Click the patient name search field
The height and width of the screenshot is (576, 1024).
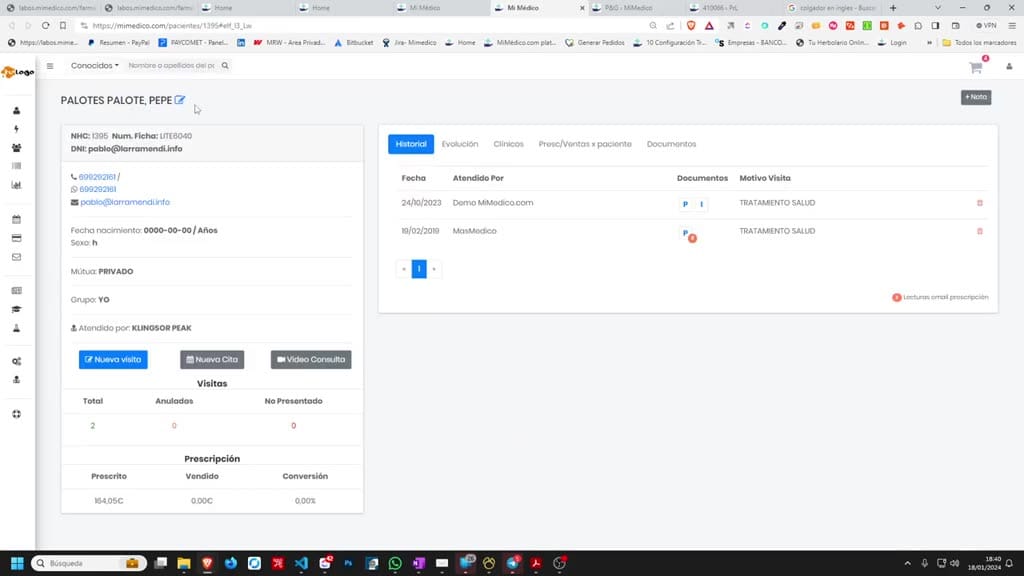(x=172, y=65)
